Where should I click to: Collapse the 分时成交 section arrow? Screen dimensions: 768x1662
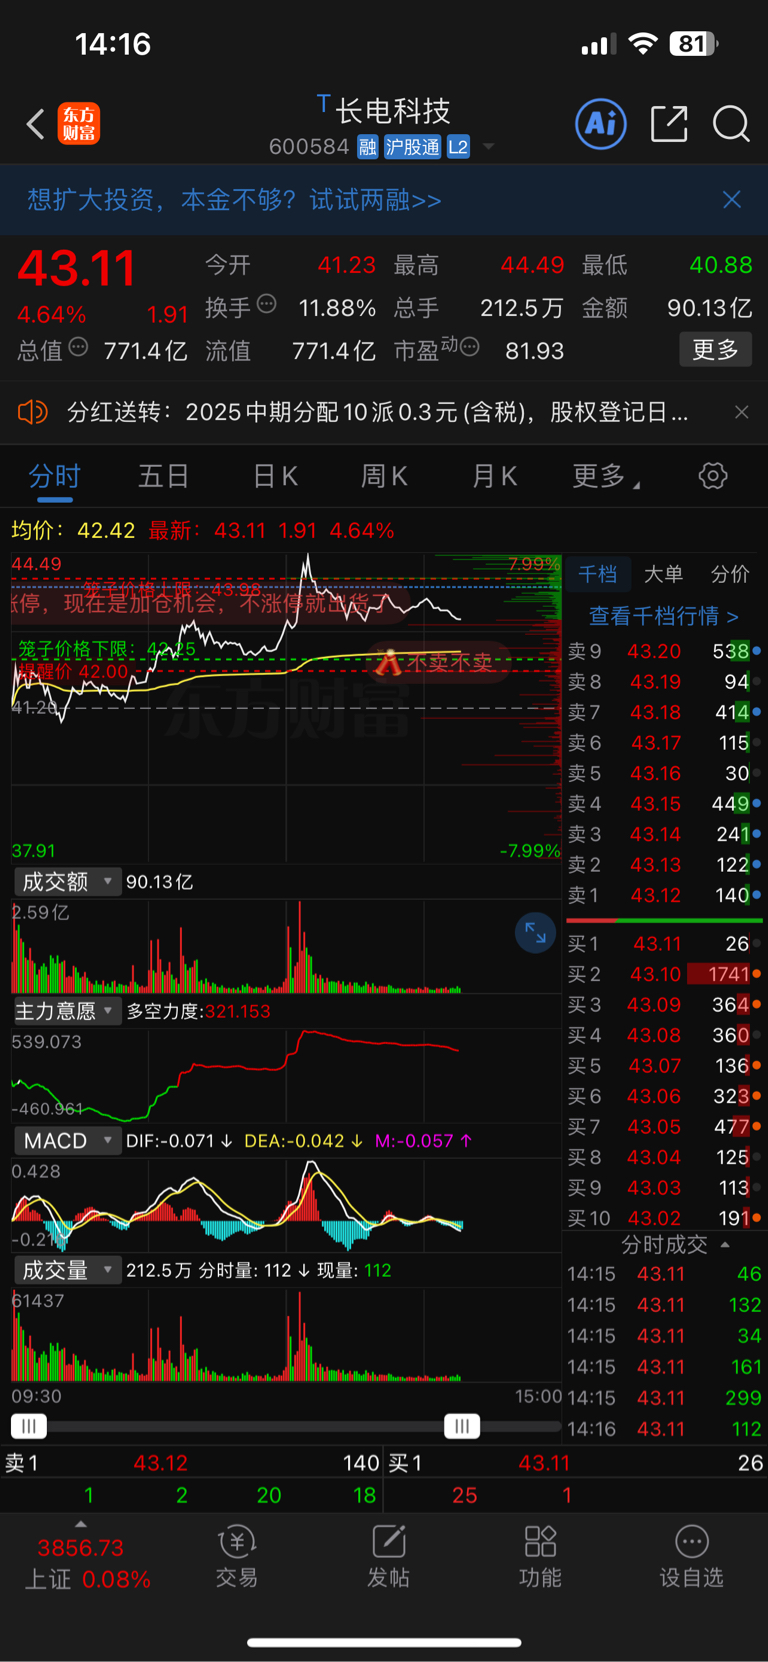(x=725, y=1245)
